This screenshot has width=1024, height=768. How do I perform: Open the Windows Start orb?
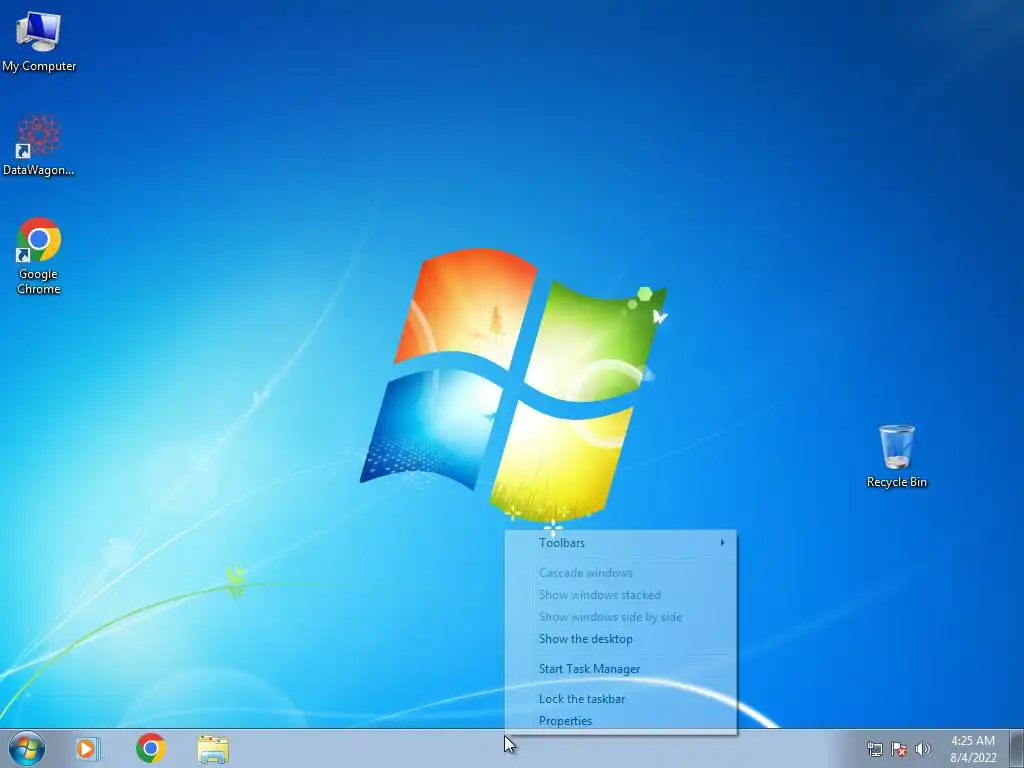coord(27,748)
